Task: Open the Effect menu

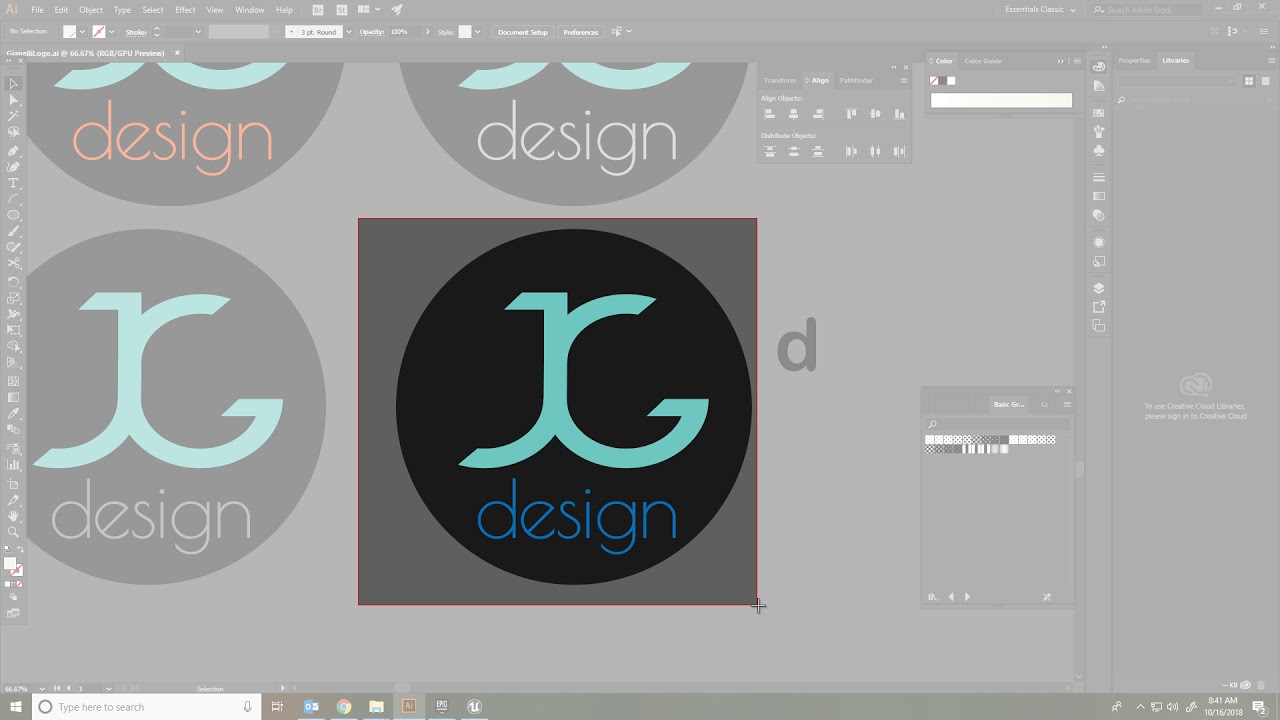Action: (185, 10)
